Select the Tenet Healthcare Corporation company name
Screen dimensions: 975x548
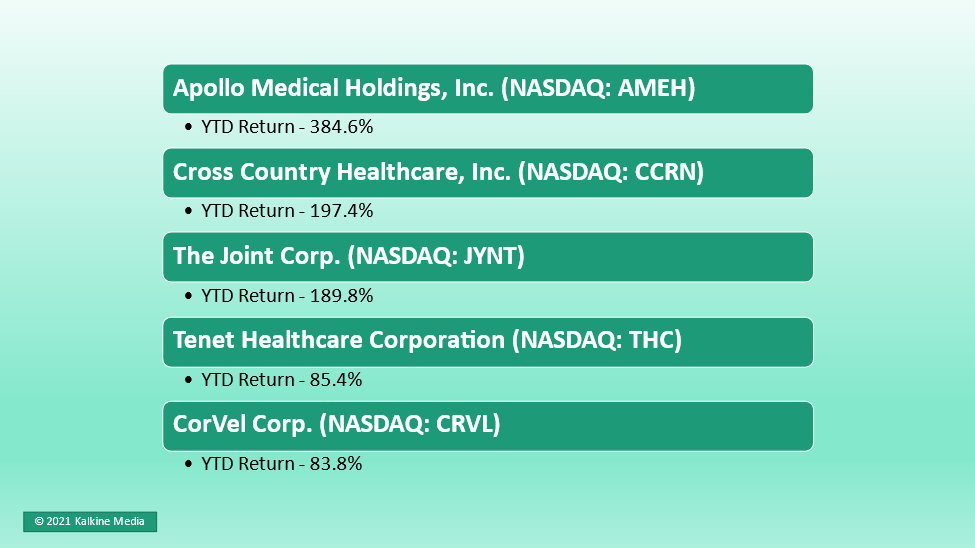(x=339, y=340)
